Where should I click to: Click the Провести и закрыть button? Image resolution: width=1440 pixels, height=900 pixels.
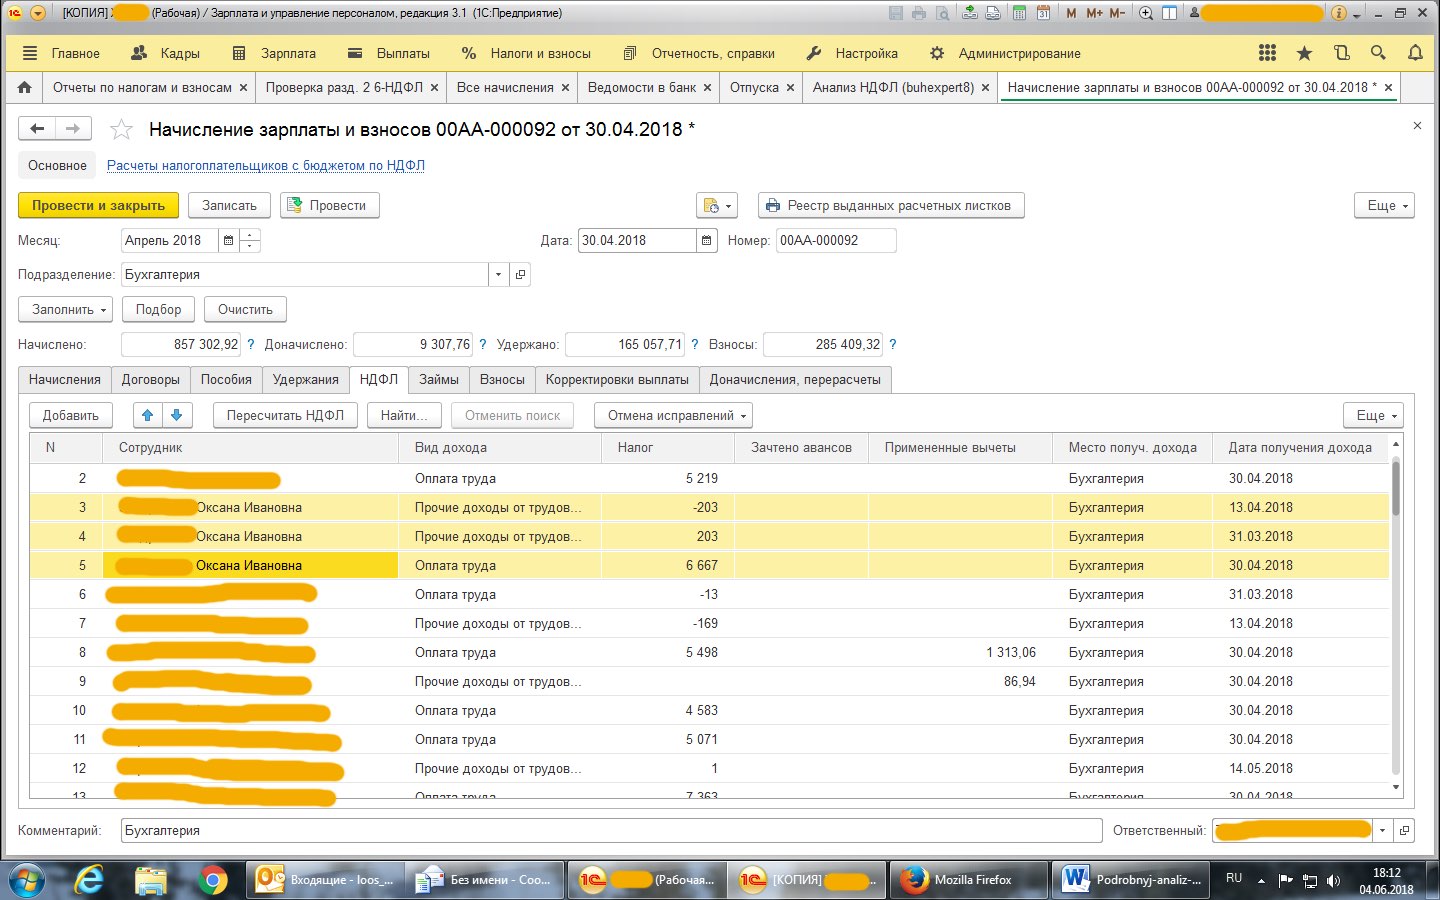(x=98, y=205)
